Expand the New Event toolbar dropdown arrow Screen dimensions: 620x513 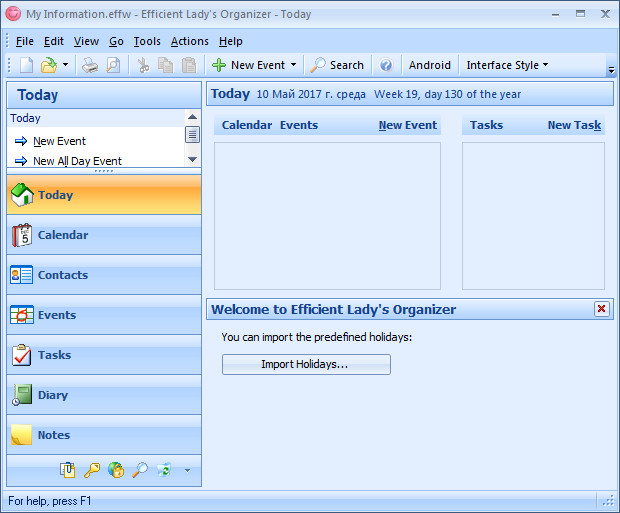(x=293, y=65)
